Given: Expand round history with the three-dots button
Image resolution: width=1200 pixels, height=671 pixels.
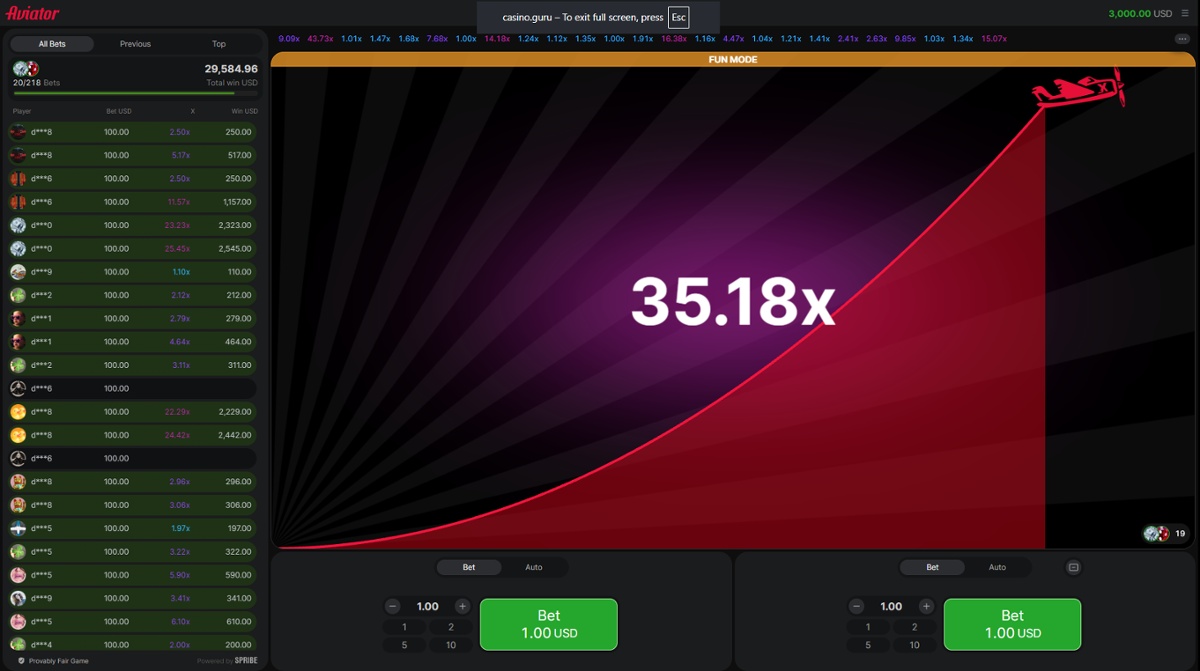Looking at the screenshot, I should pyautogui.click(x=1181, y=39).
